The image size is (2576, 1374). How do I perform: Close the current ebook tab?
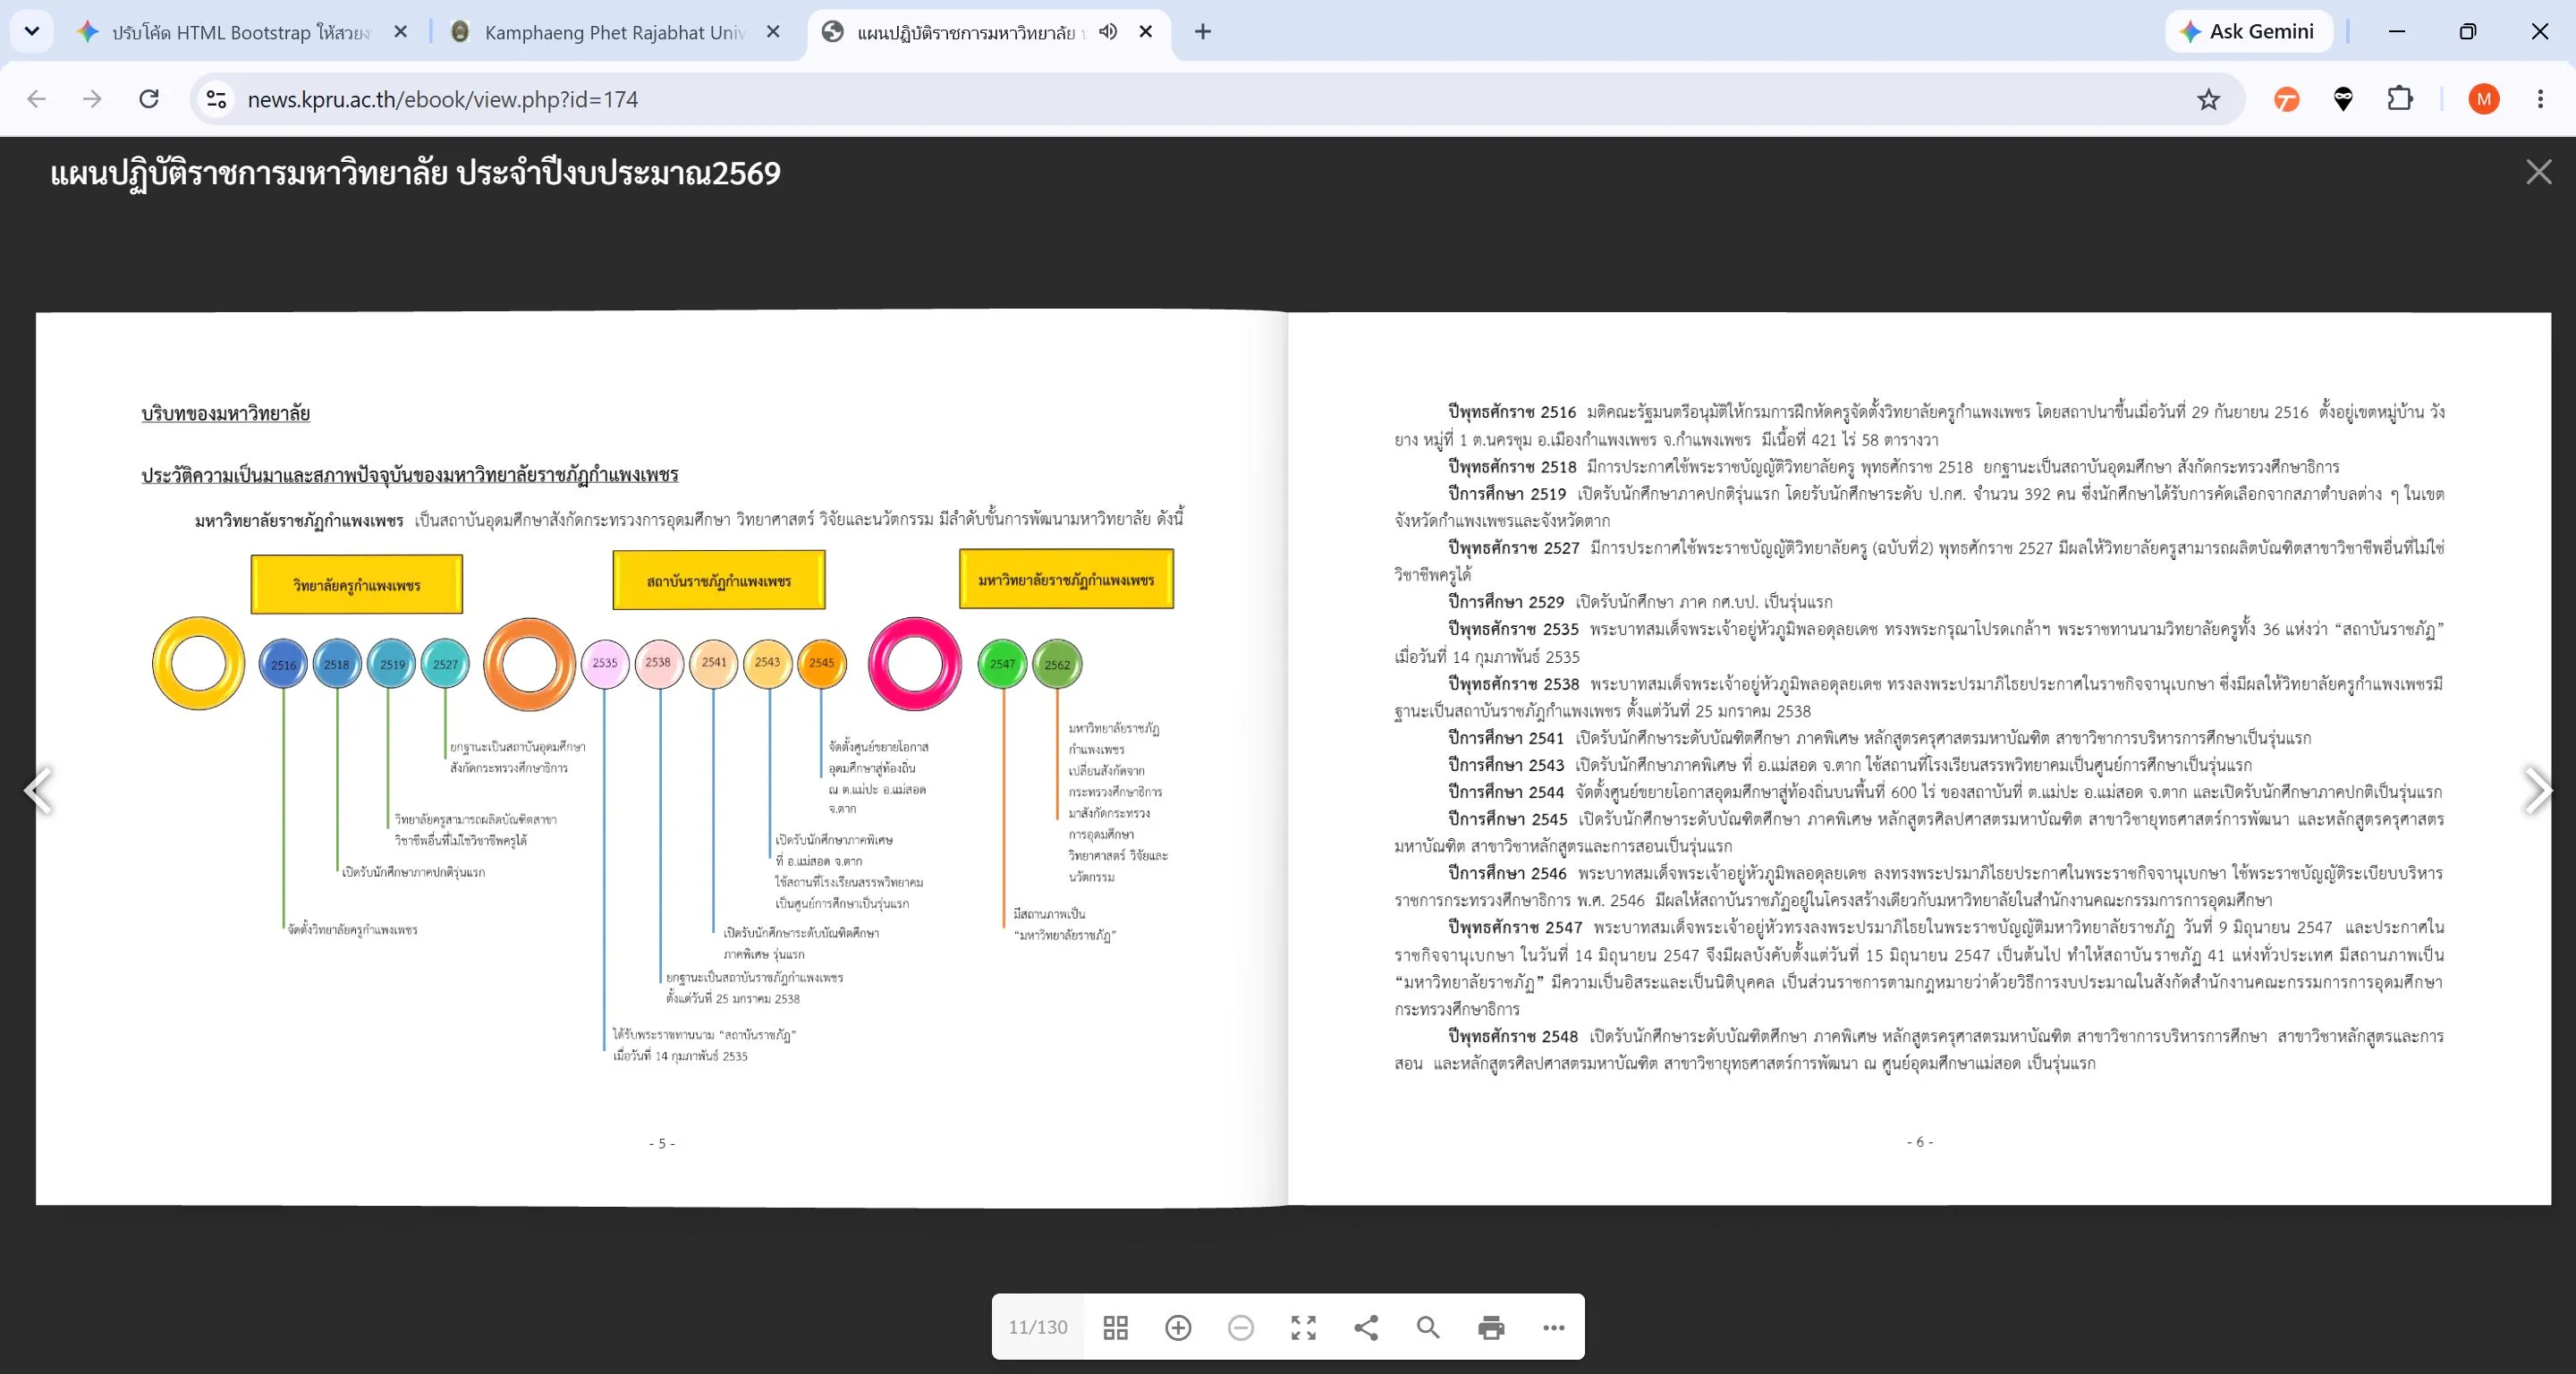click(x=1146, y=32)
